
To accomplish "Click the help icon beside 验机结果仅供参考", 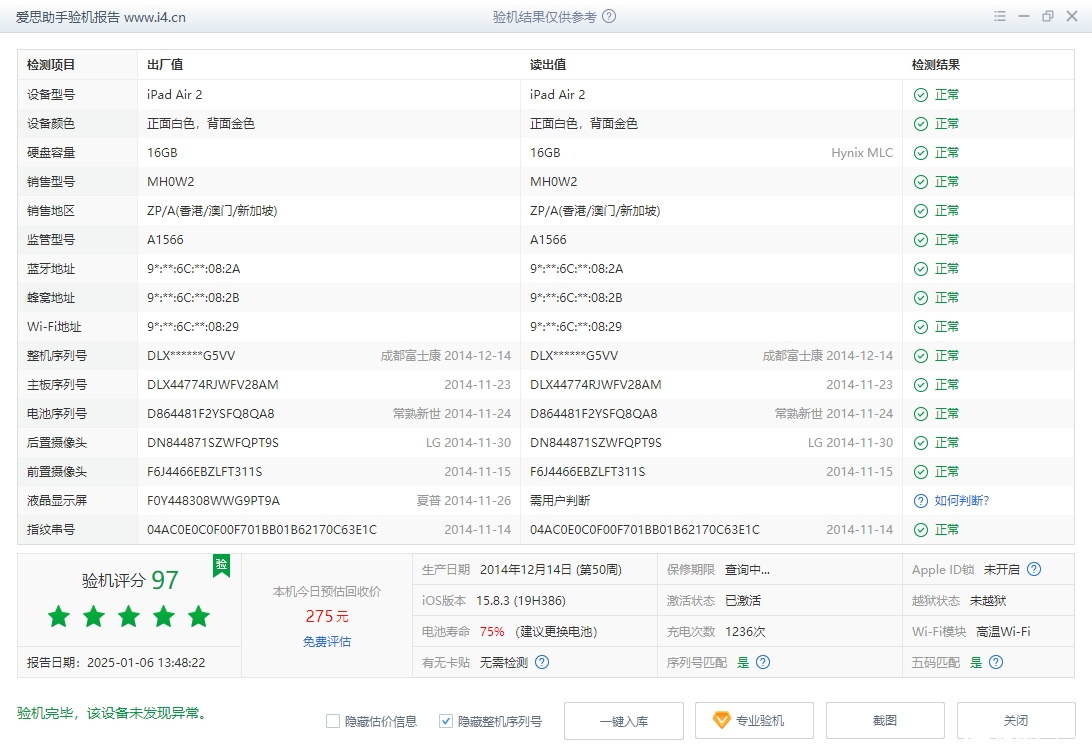I will tap(609, 16).
